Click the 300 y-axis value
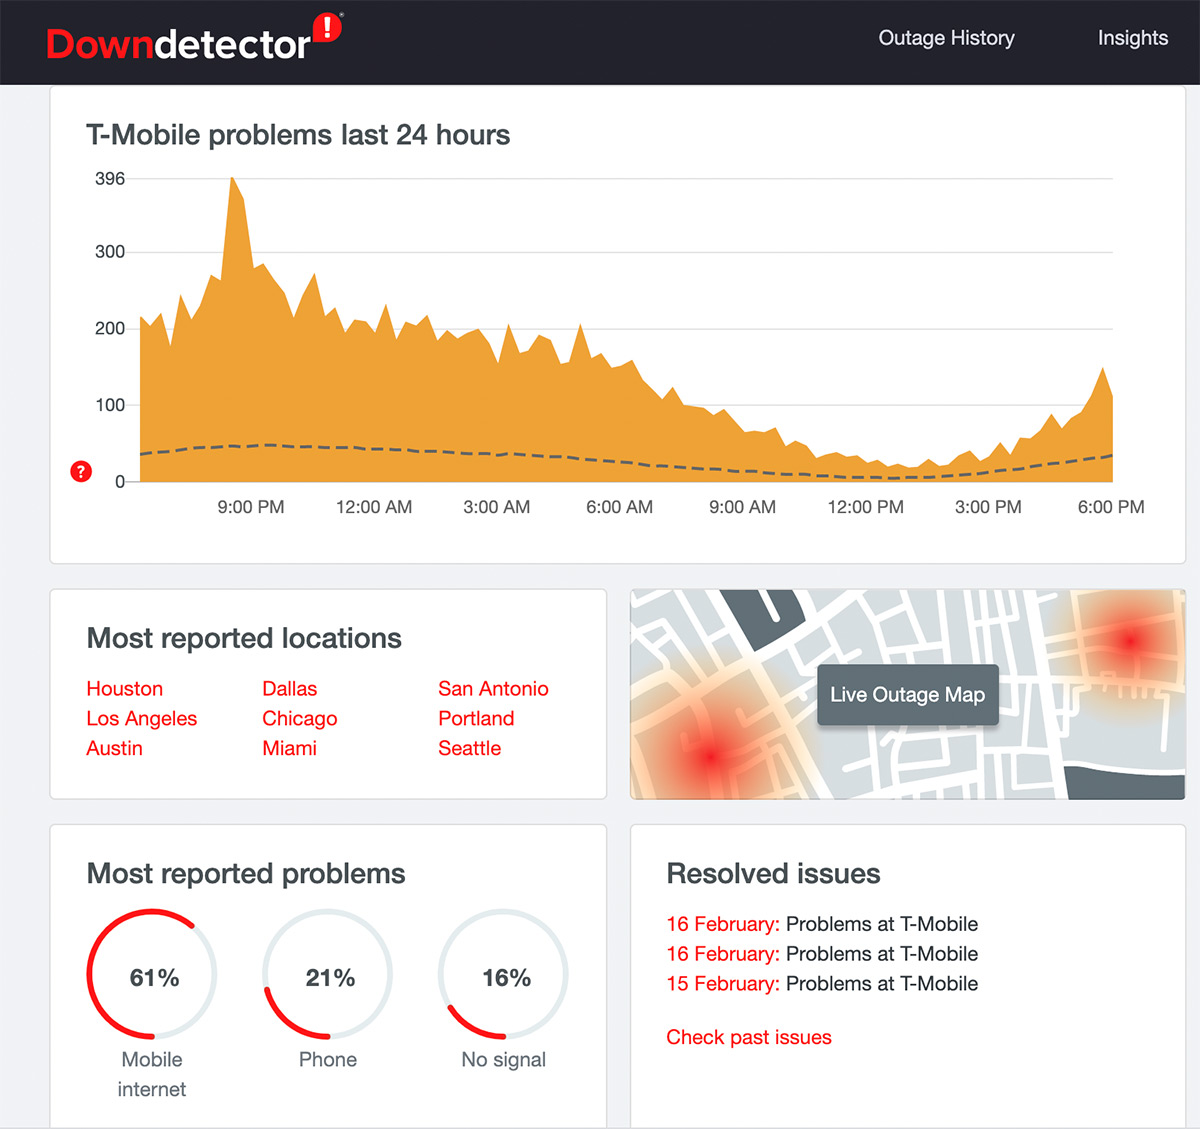1200x1129 pixels. [110, 252]
